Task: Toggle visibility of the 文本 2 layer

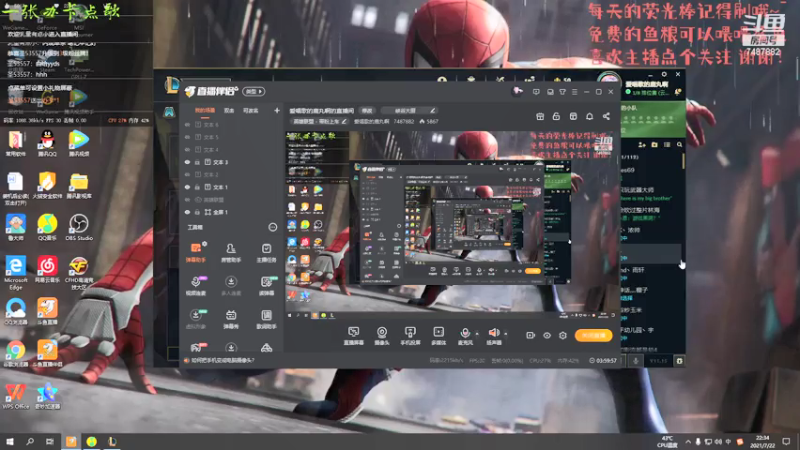Action: (x=187, y=174)
